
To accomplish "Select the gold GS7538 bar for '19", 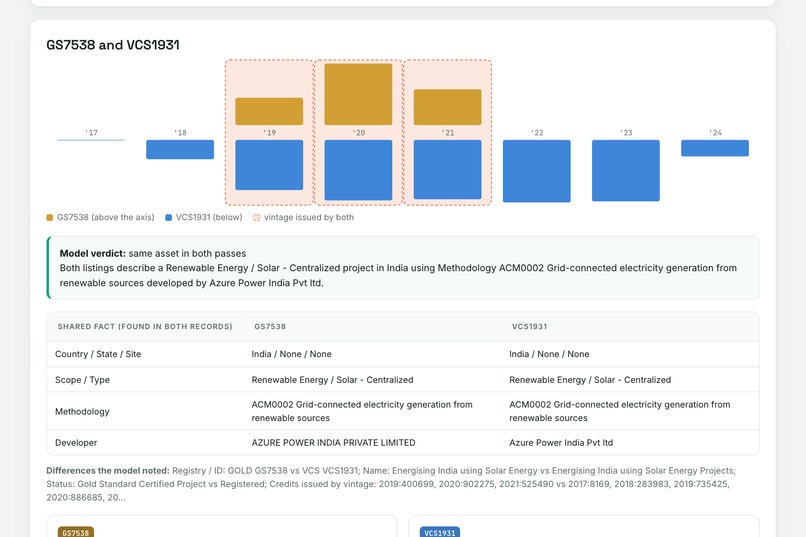I will coord(269,112).
